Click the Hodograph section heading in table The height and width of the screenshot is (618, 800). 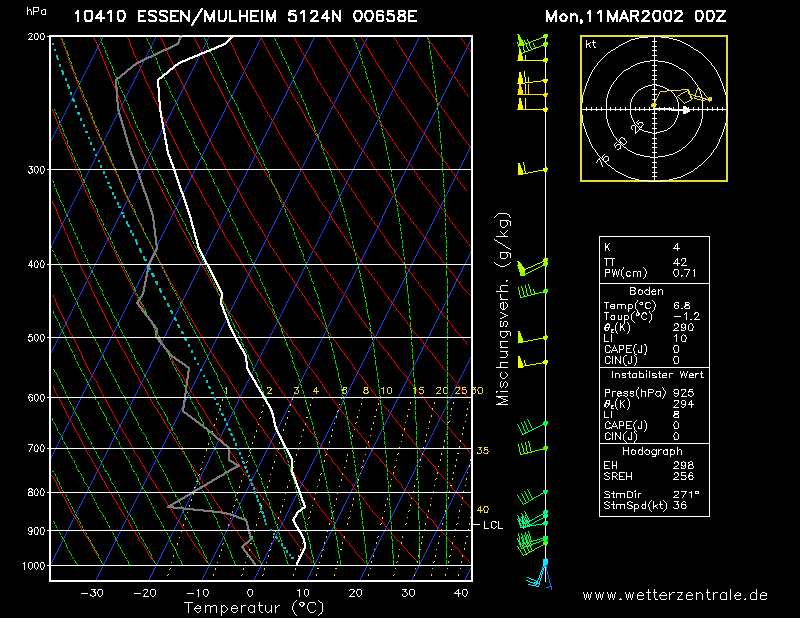pyautogui.click(x=652, y=452)
